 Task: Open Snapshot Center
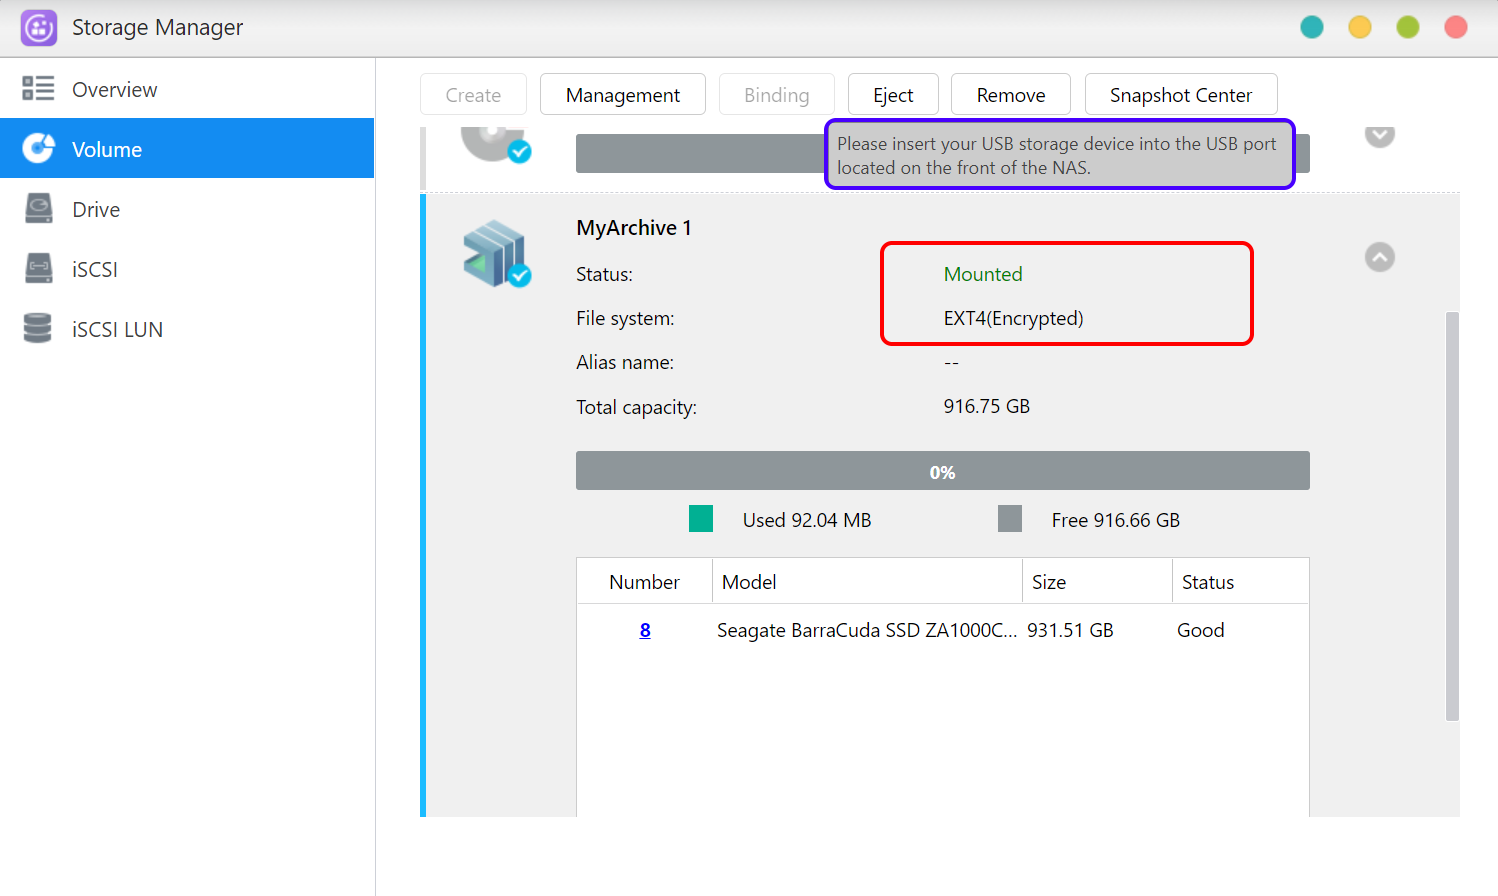(x=1180, y=95)
